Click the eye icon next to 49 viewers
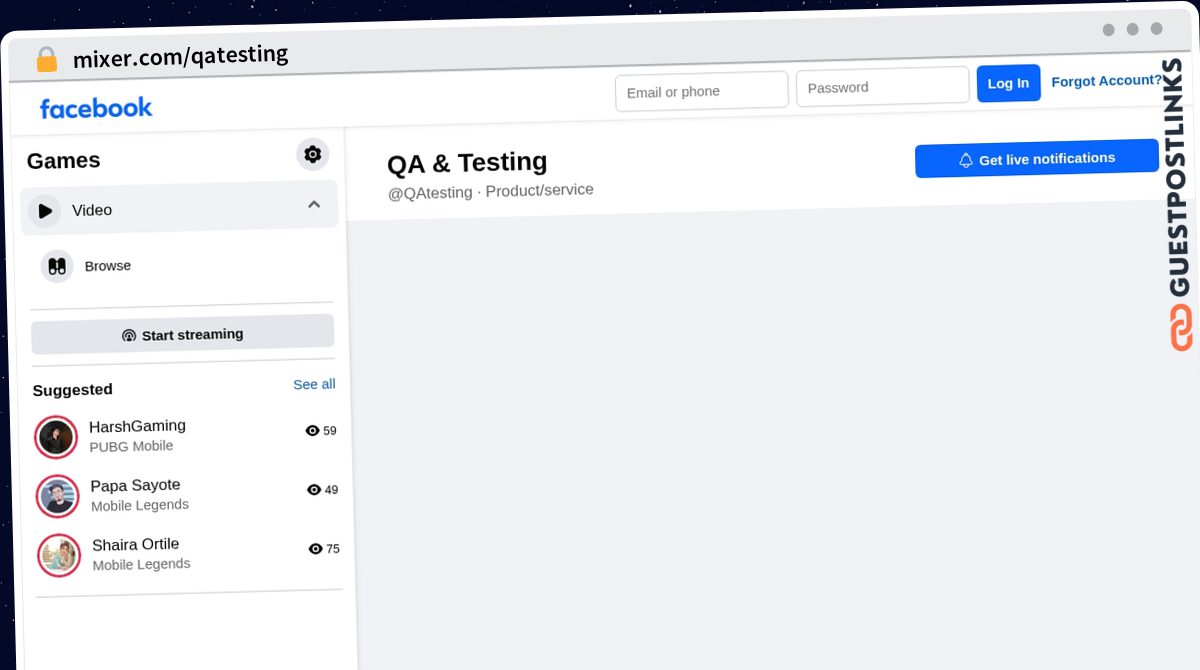This screenshot has height=670, width=1200. [x=314, y=490]
